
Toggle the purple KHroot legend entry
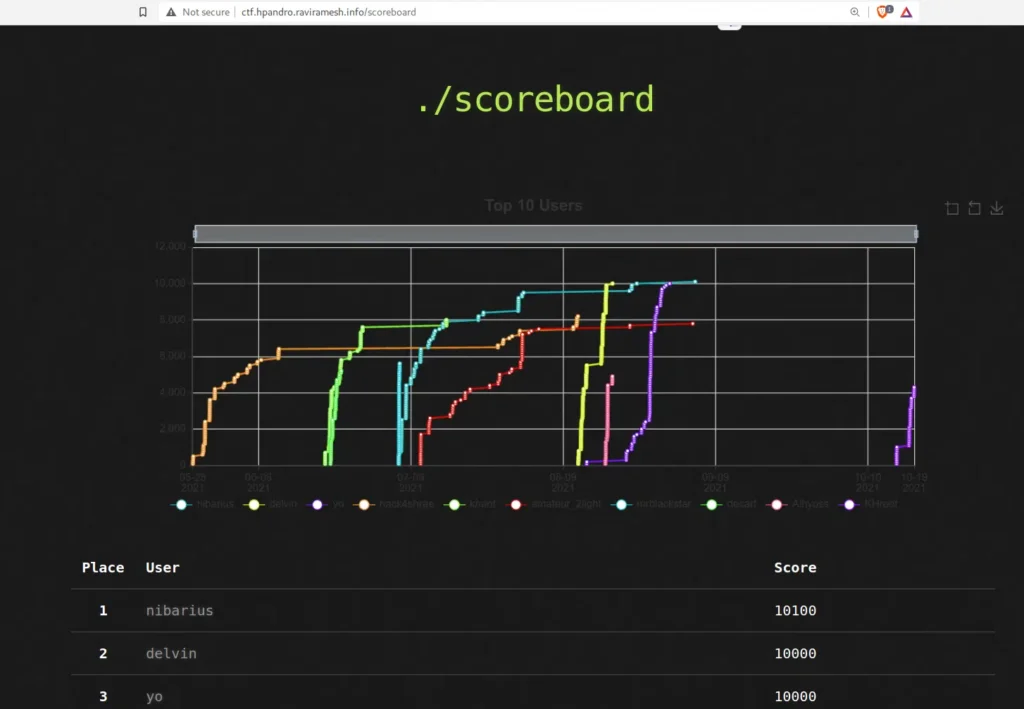click(868, 504)
